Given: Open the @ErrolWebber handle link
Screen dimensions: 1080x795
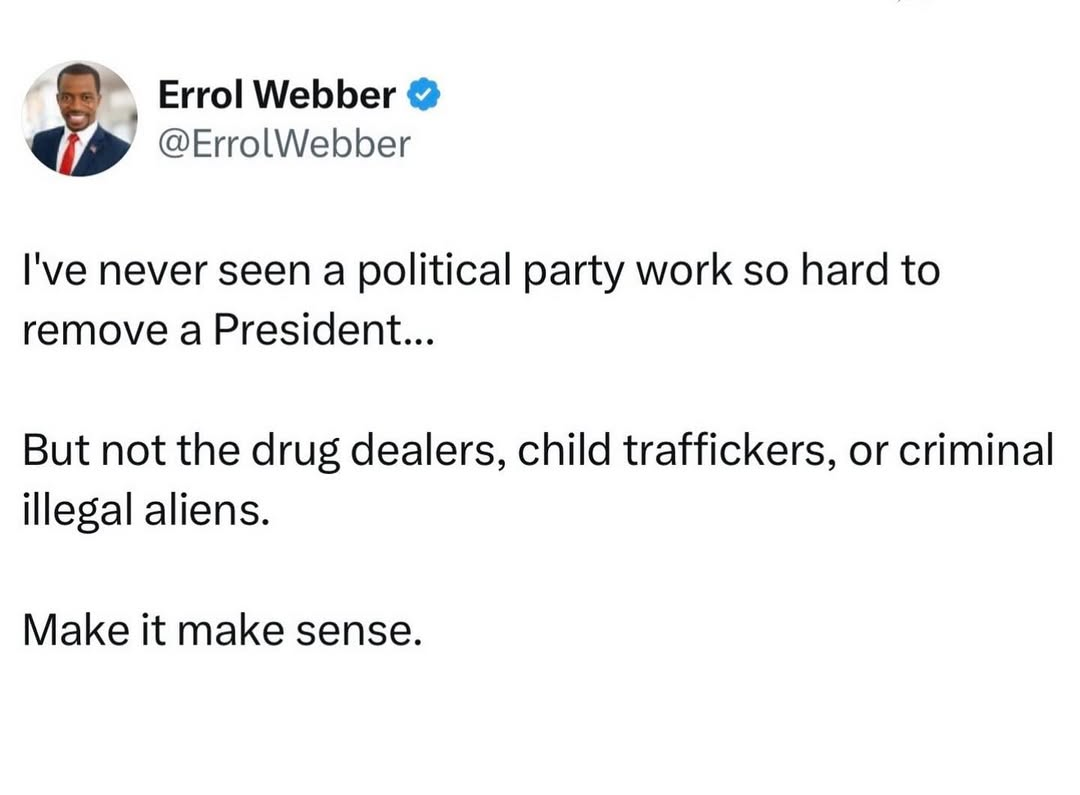Looking at the screenshot, I should click(284, 144).
